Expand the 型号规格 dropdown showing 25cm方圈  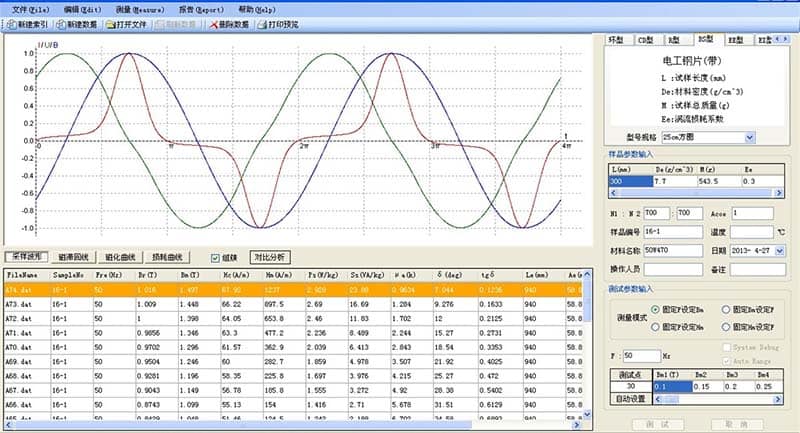coord(749,137)
